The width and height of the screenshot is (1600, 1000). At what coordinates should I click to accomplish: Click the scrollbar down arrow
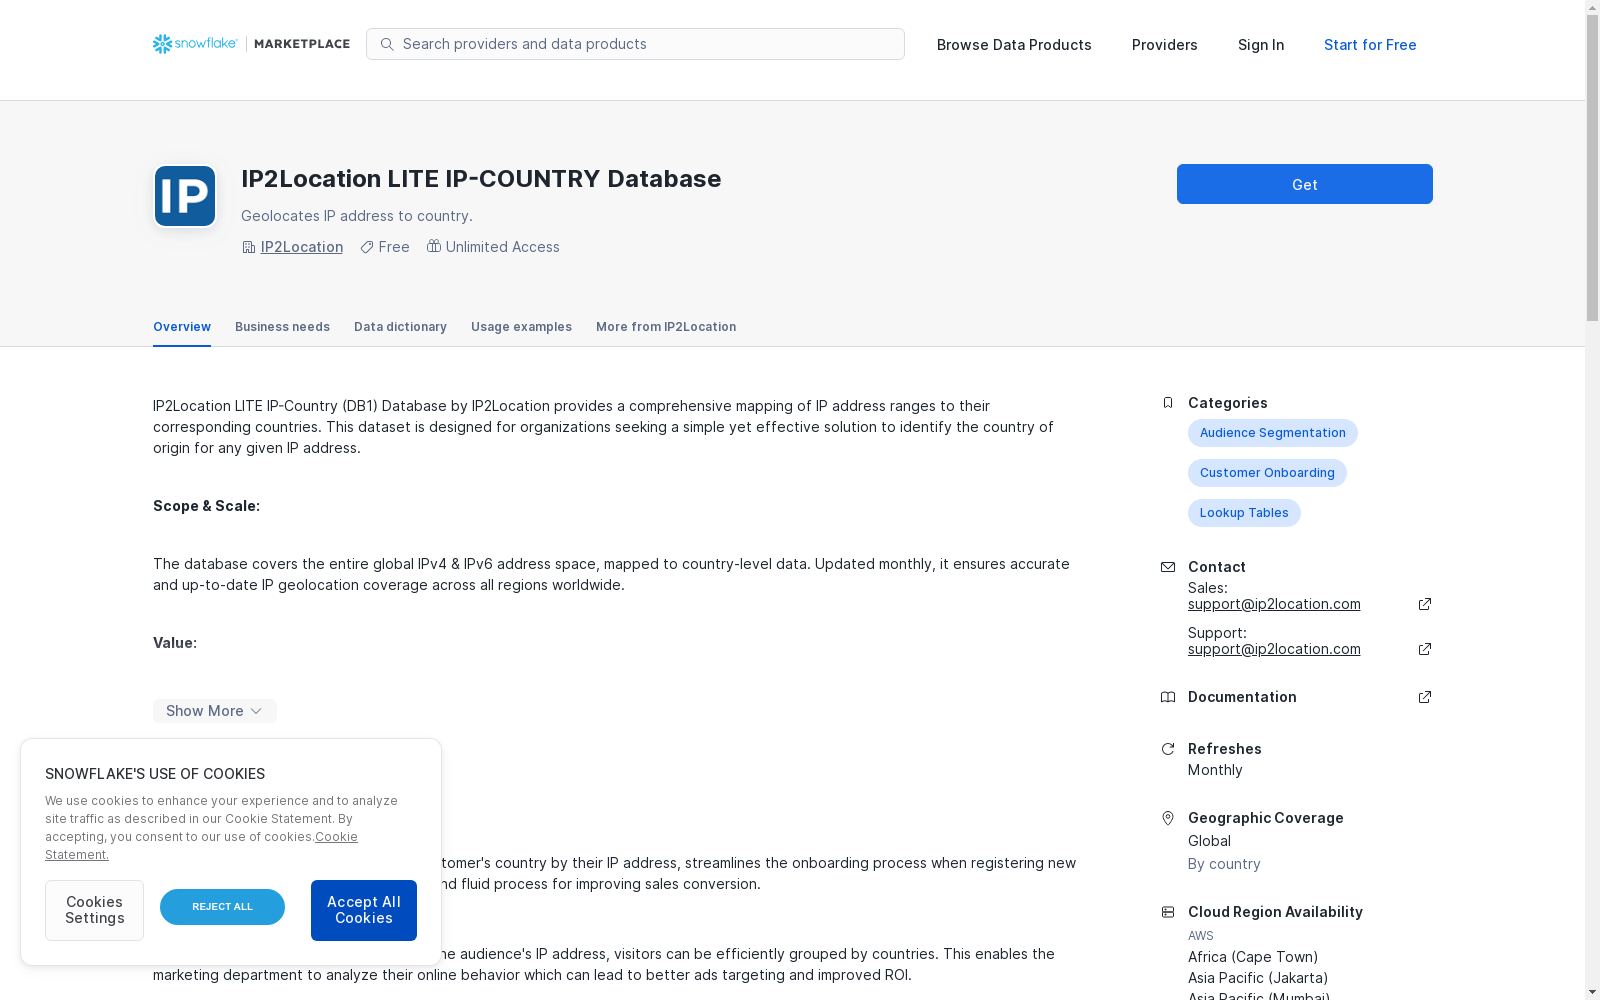(1592, 992)
